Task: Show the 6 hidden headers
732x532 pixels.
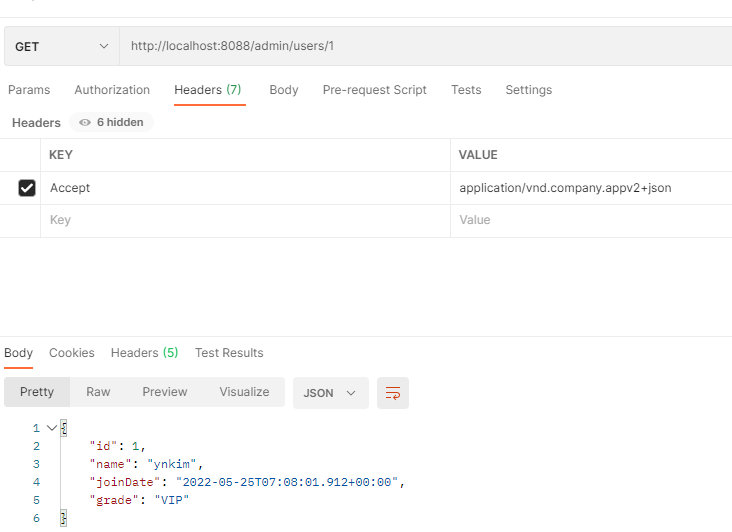Action: click(111, 122)
